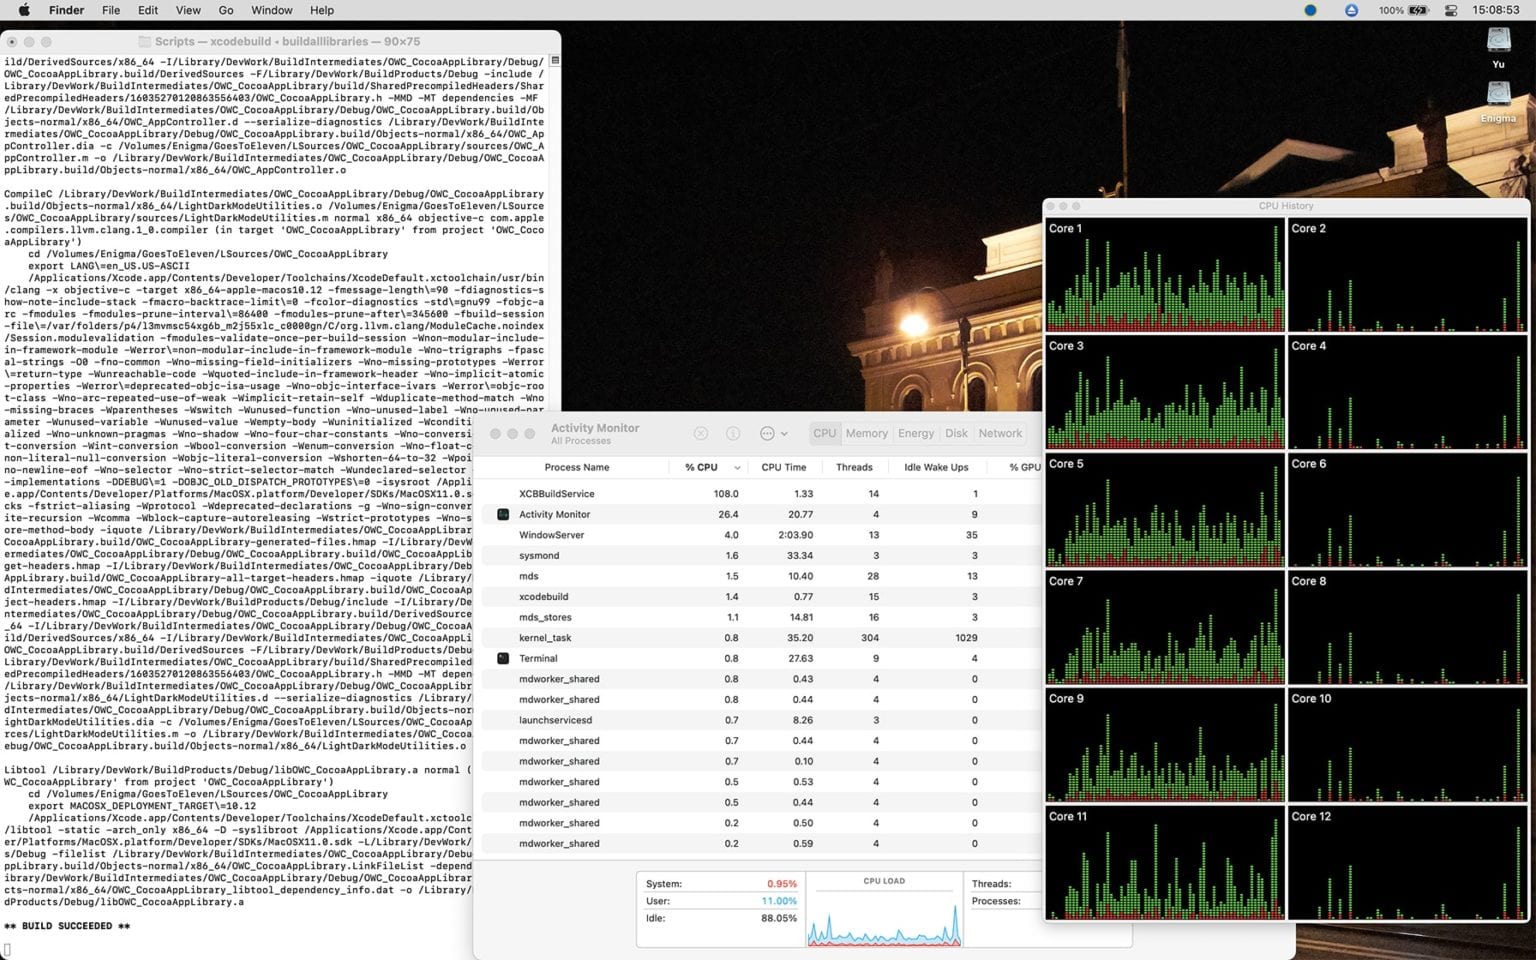Open the Energy tab
The height and width of the screenshot is (960, 1536).
click(x=916, y=433)
